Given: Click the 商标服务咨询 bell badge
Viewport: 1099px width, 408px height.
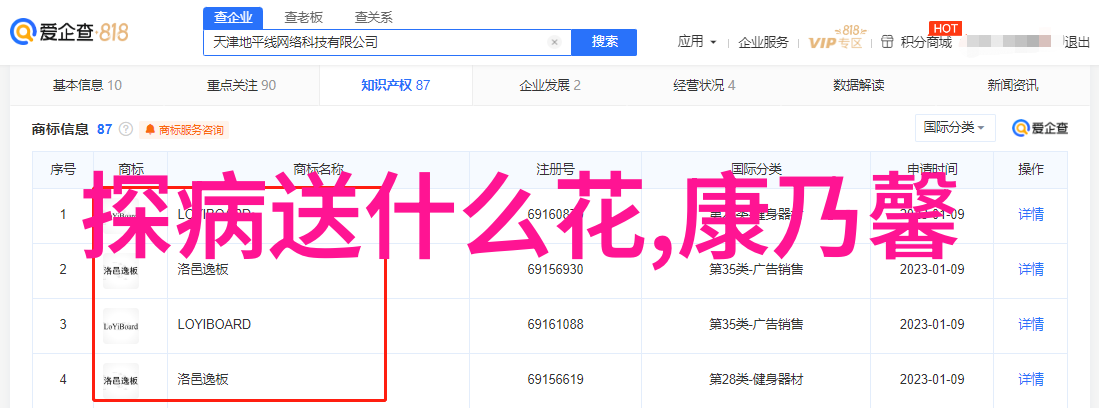Looking at the screenshot, I should coord(184,130).
